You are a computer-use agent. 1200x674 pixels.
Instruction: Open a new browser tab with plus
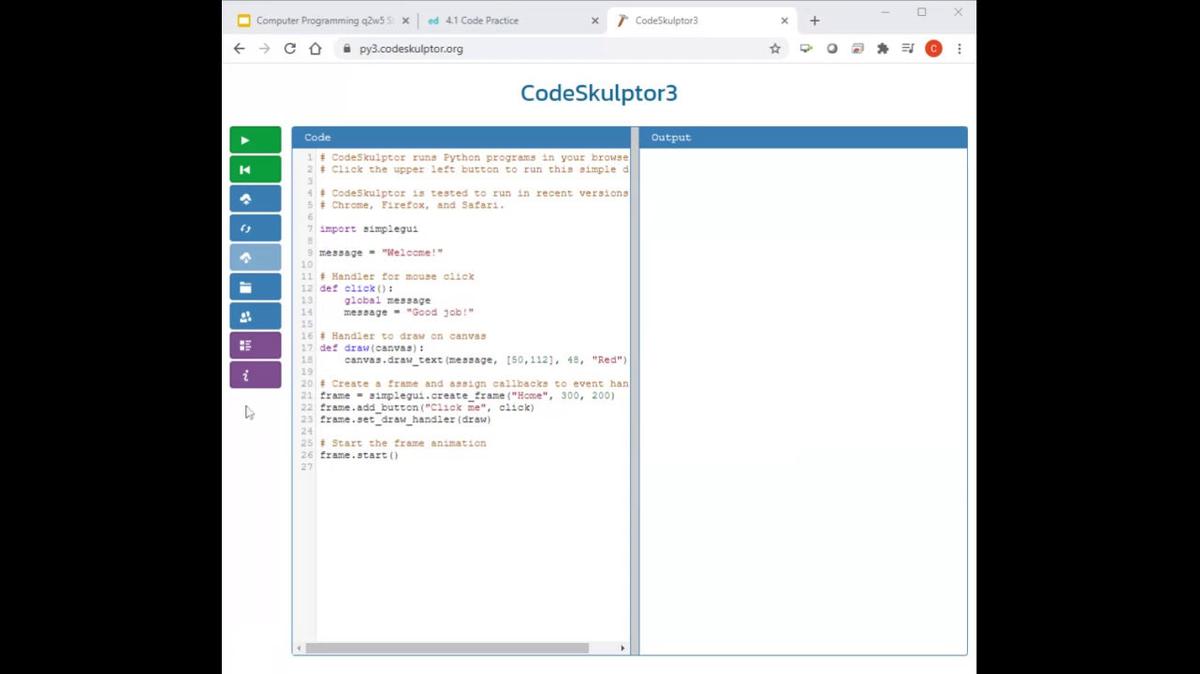(814, 20)
